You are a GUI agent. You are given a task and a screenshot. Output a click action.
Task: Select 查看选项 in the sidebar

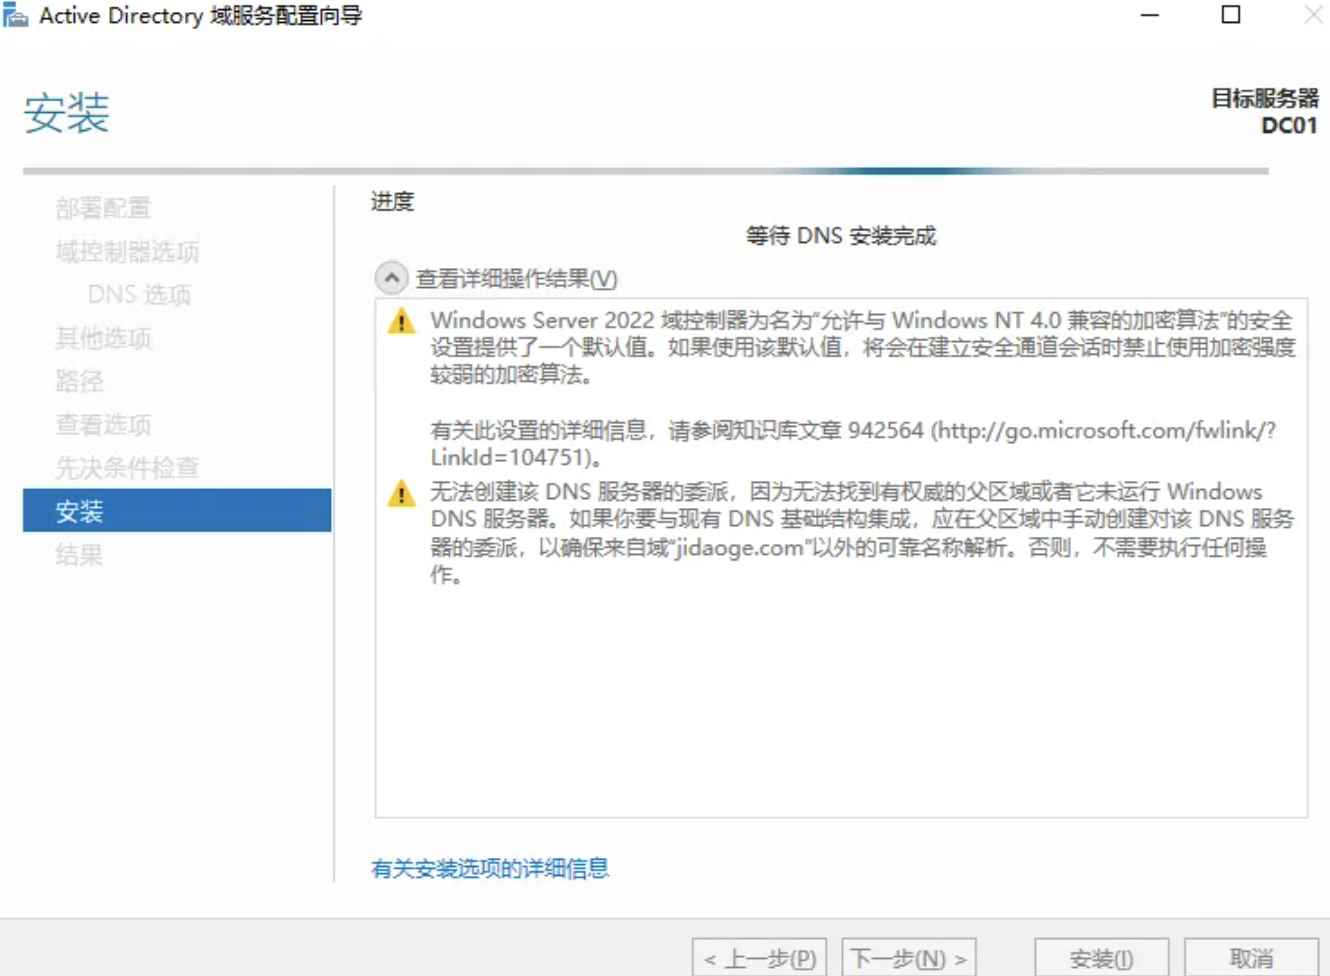coord(103,424)
